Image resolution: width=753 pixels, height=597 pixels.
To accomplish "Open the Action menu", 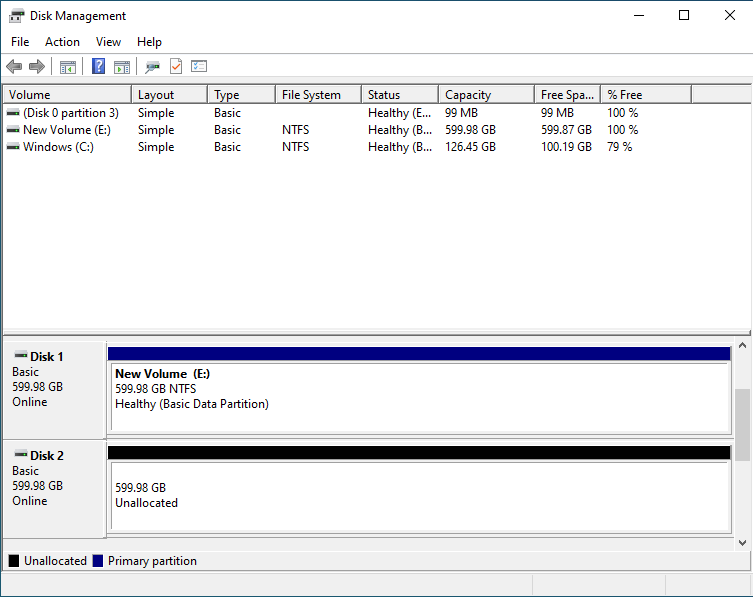I will tap(62, 42).
